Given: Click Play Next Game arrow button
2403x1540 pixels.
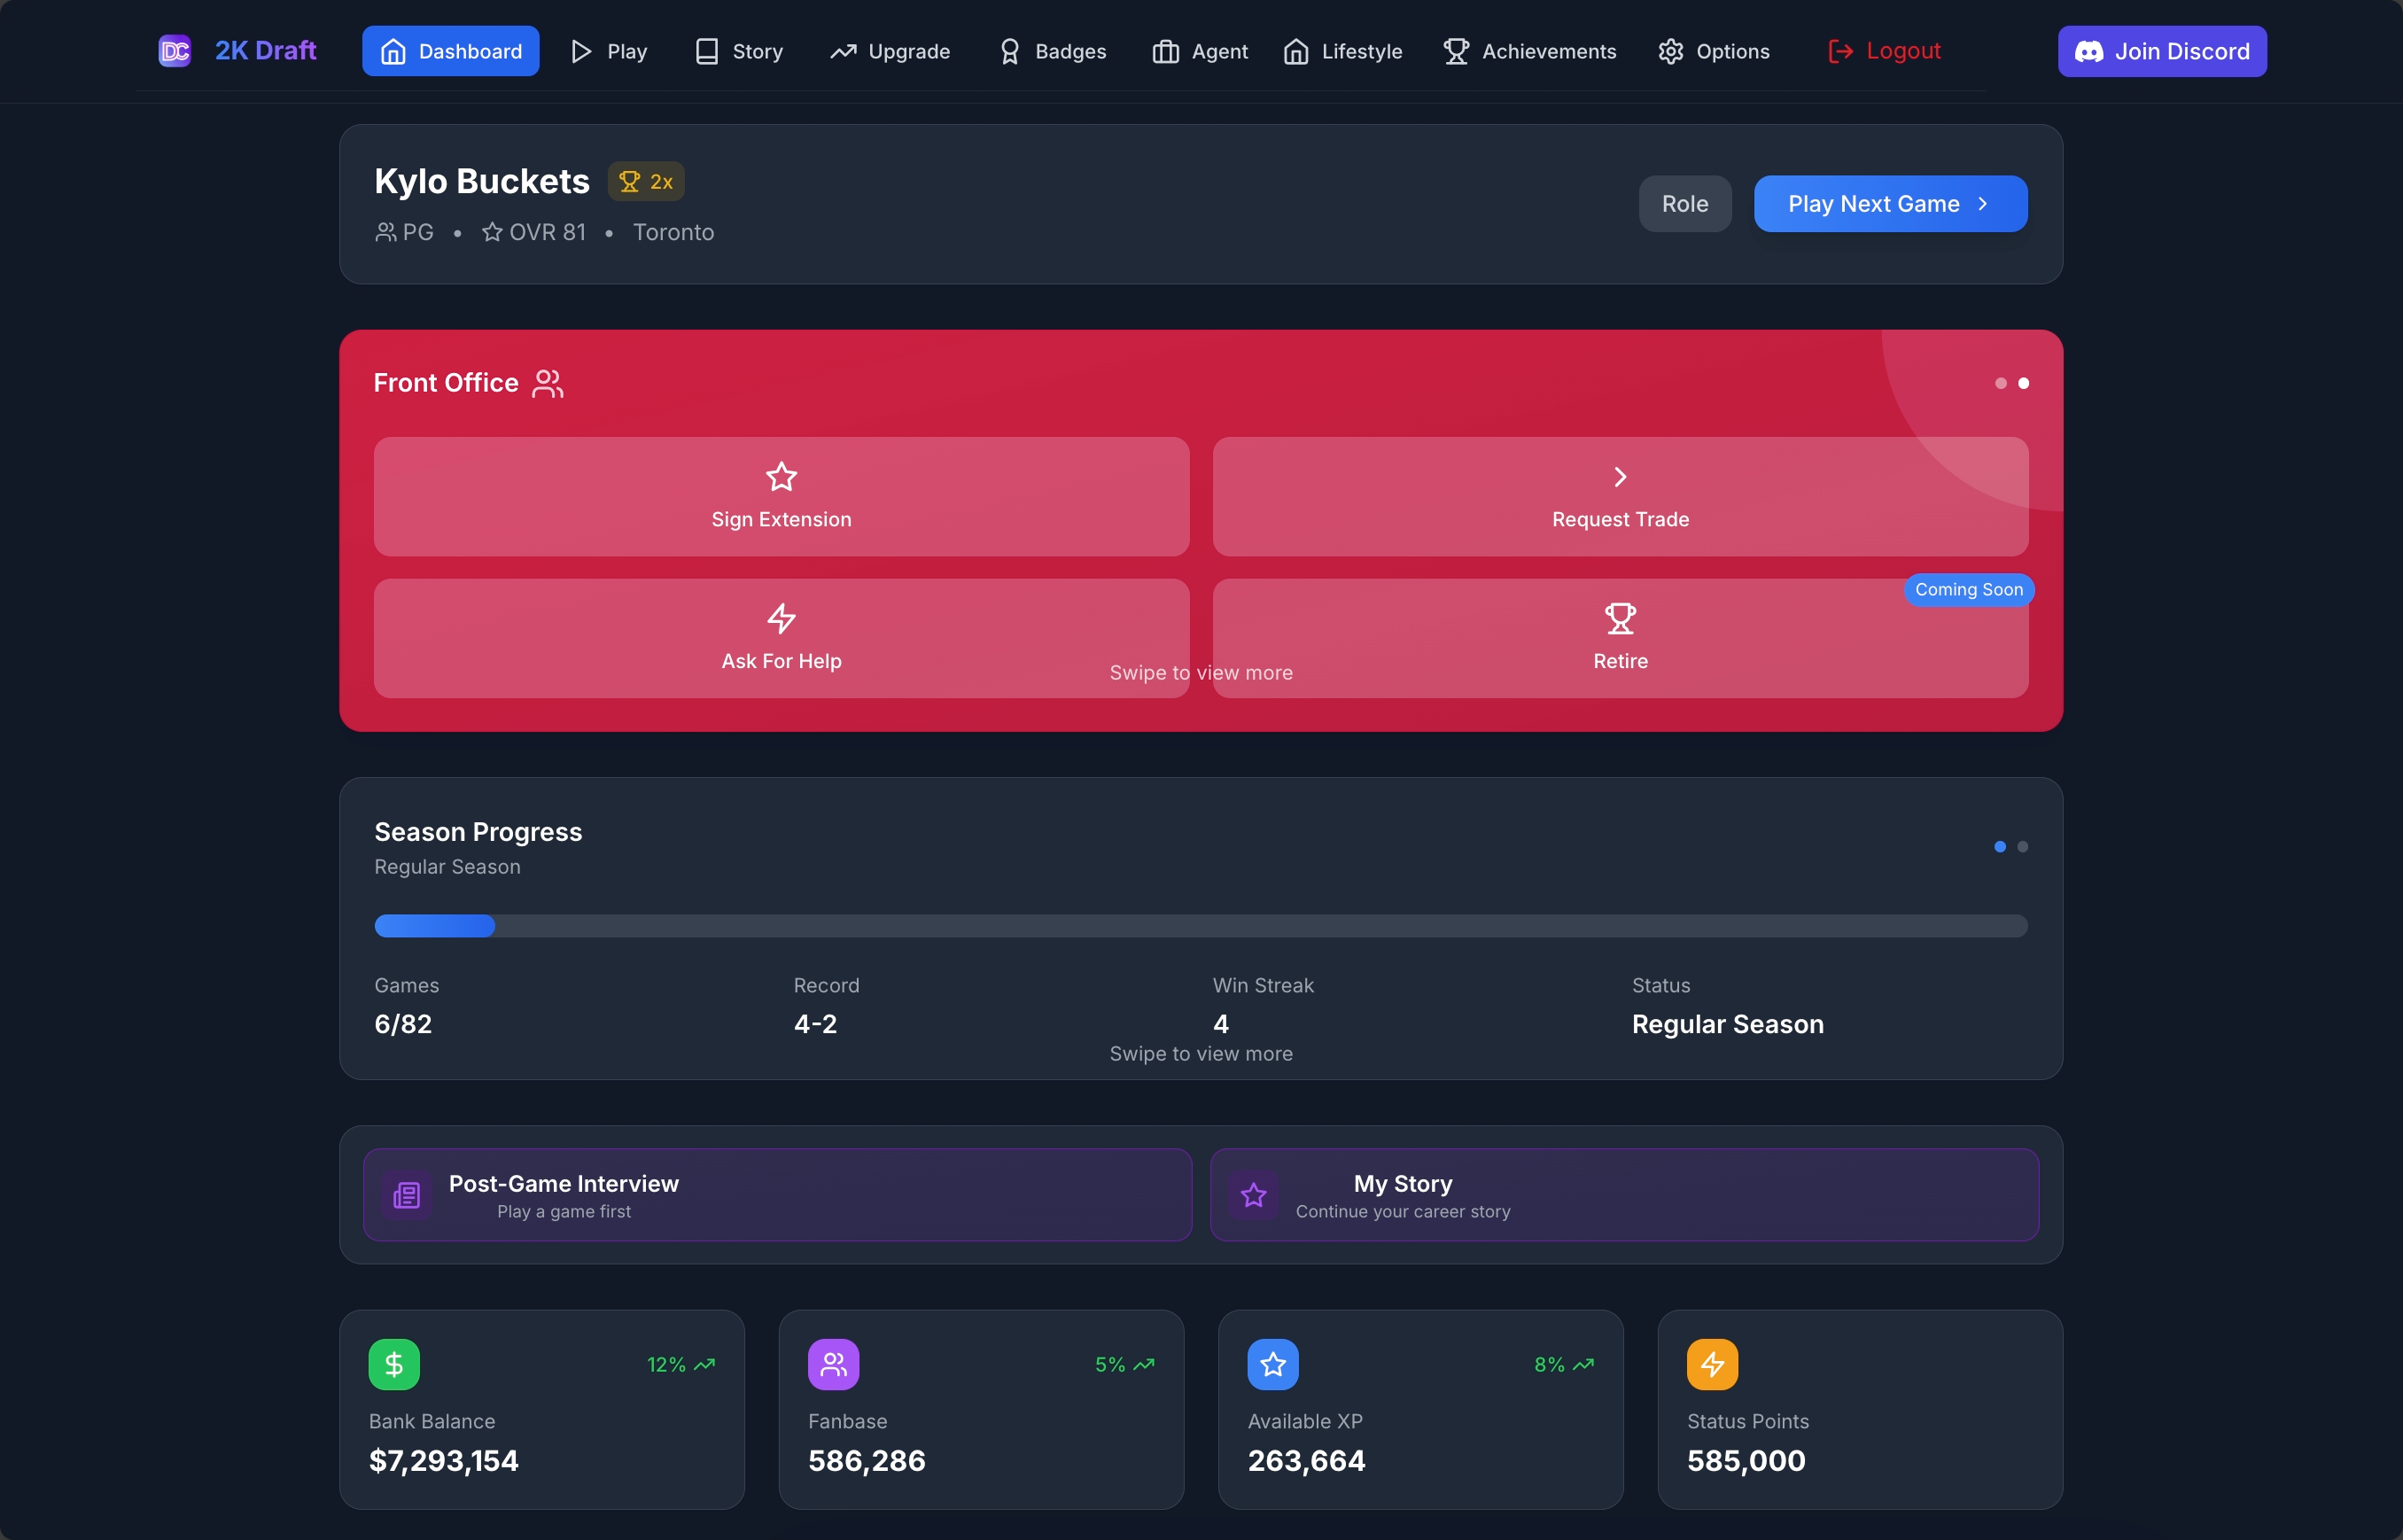Looking at the screenshot, I should click(x=1890, y=204).
